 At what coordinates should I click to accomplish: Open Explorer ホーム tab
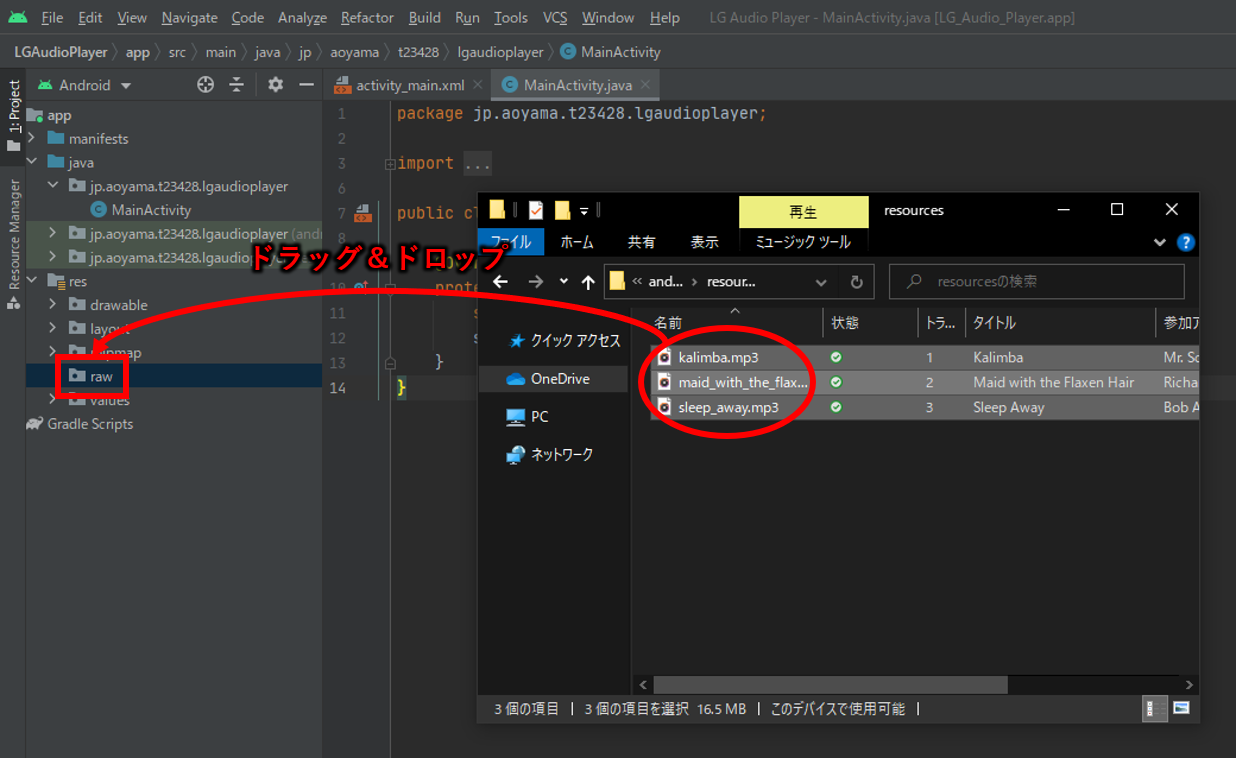pyautogui.click(x=577, y=242)
